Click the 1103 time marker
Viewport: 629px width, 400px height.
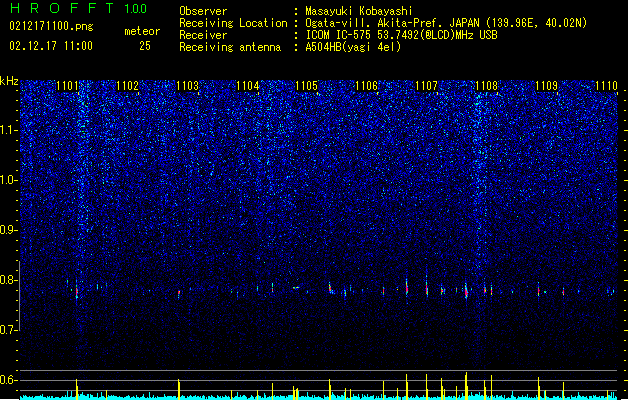pyautogui.click(x=187, y=86)
